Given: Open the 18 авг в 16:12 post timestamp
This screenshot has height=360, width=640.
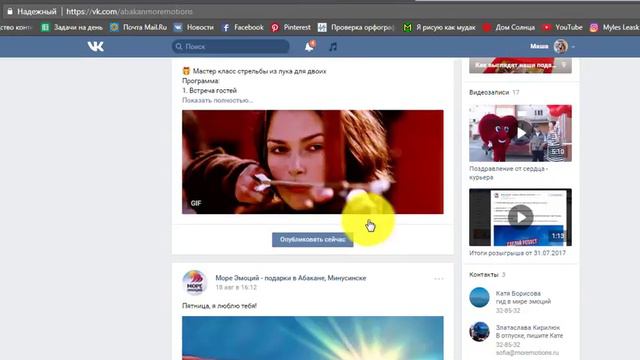Looking at the screenshot, I should click(236, 287).
